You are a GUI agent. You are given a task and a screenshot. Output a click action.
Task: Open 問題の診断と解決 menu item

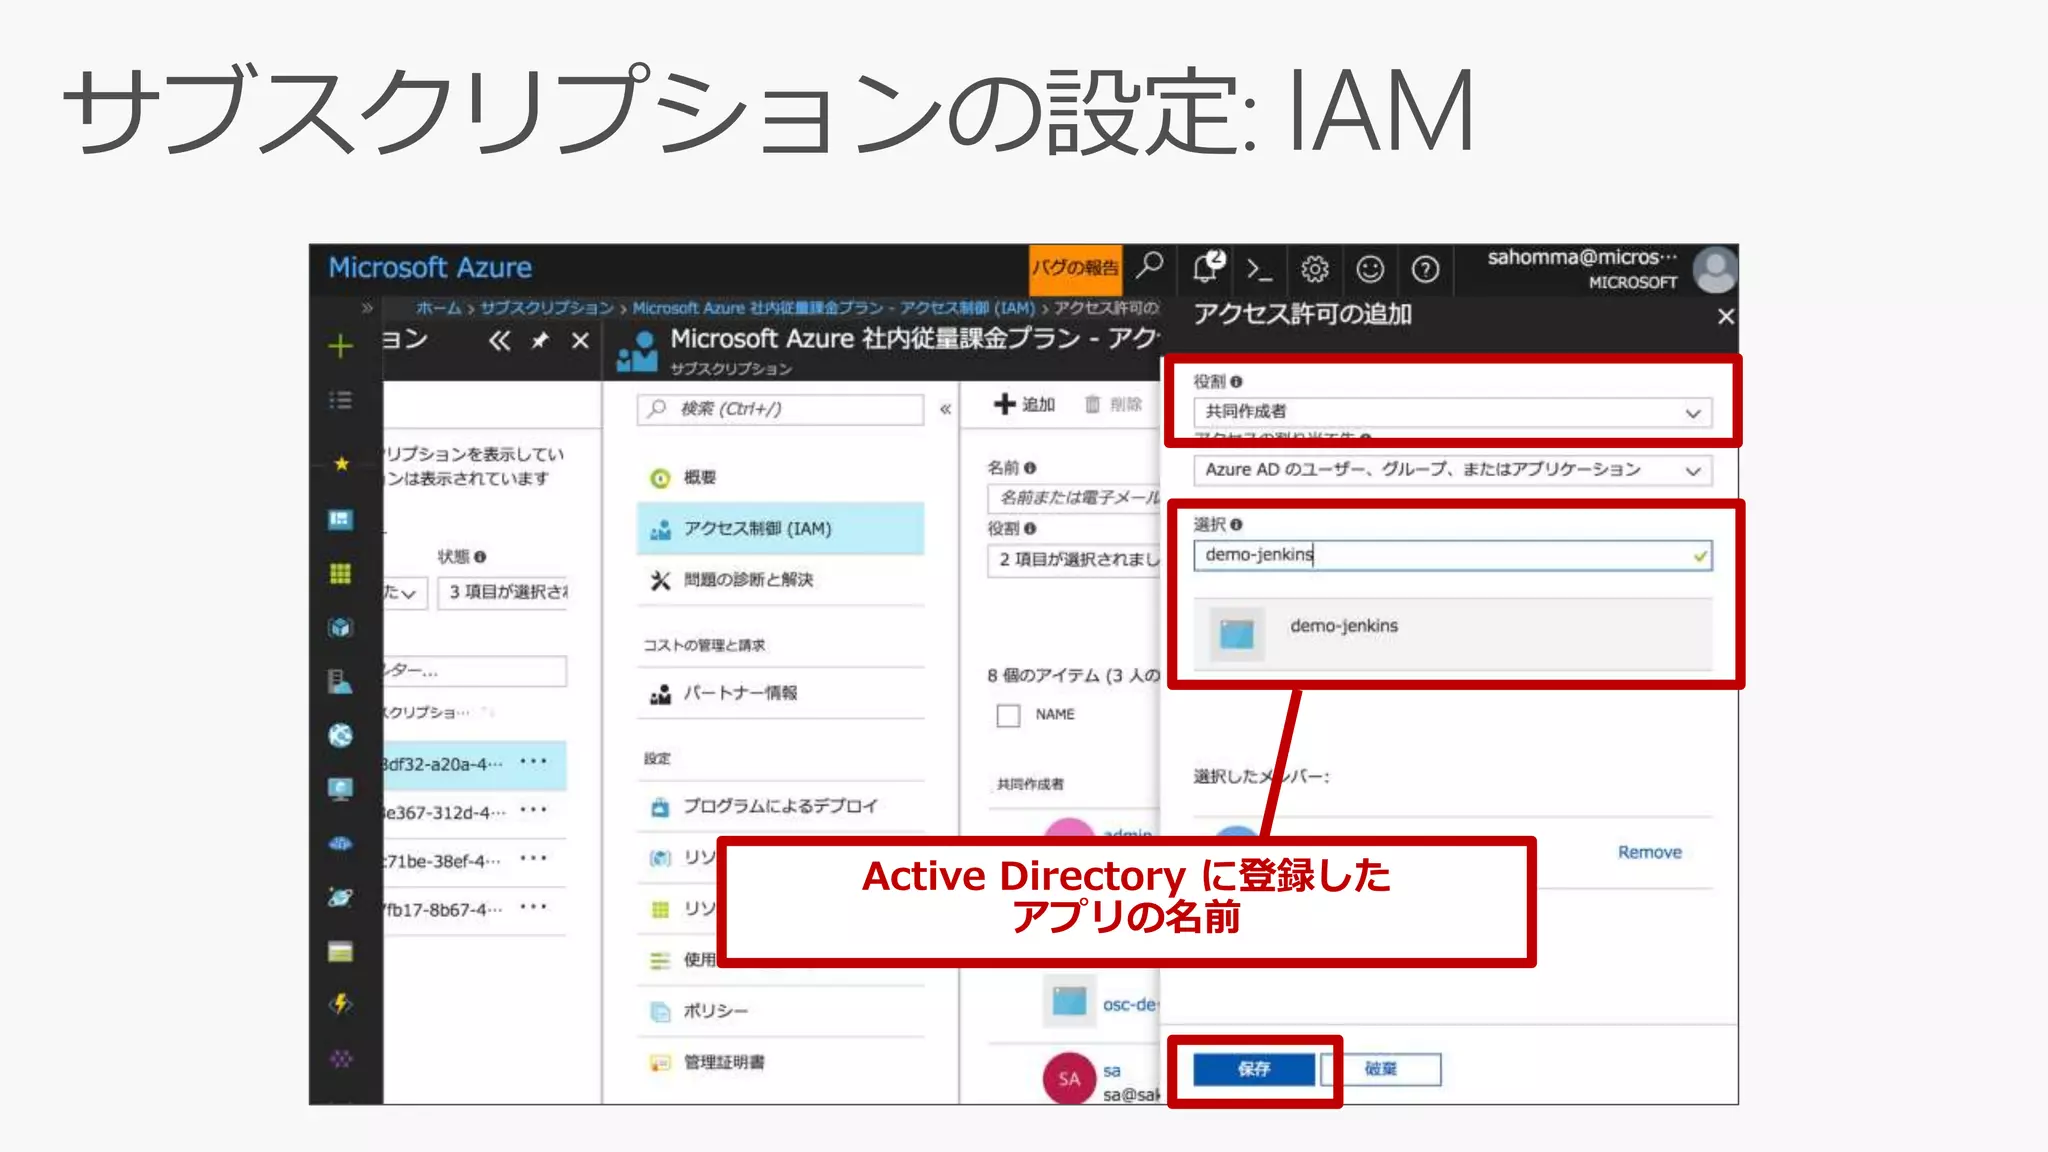click(780, 580)
